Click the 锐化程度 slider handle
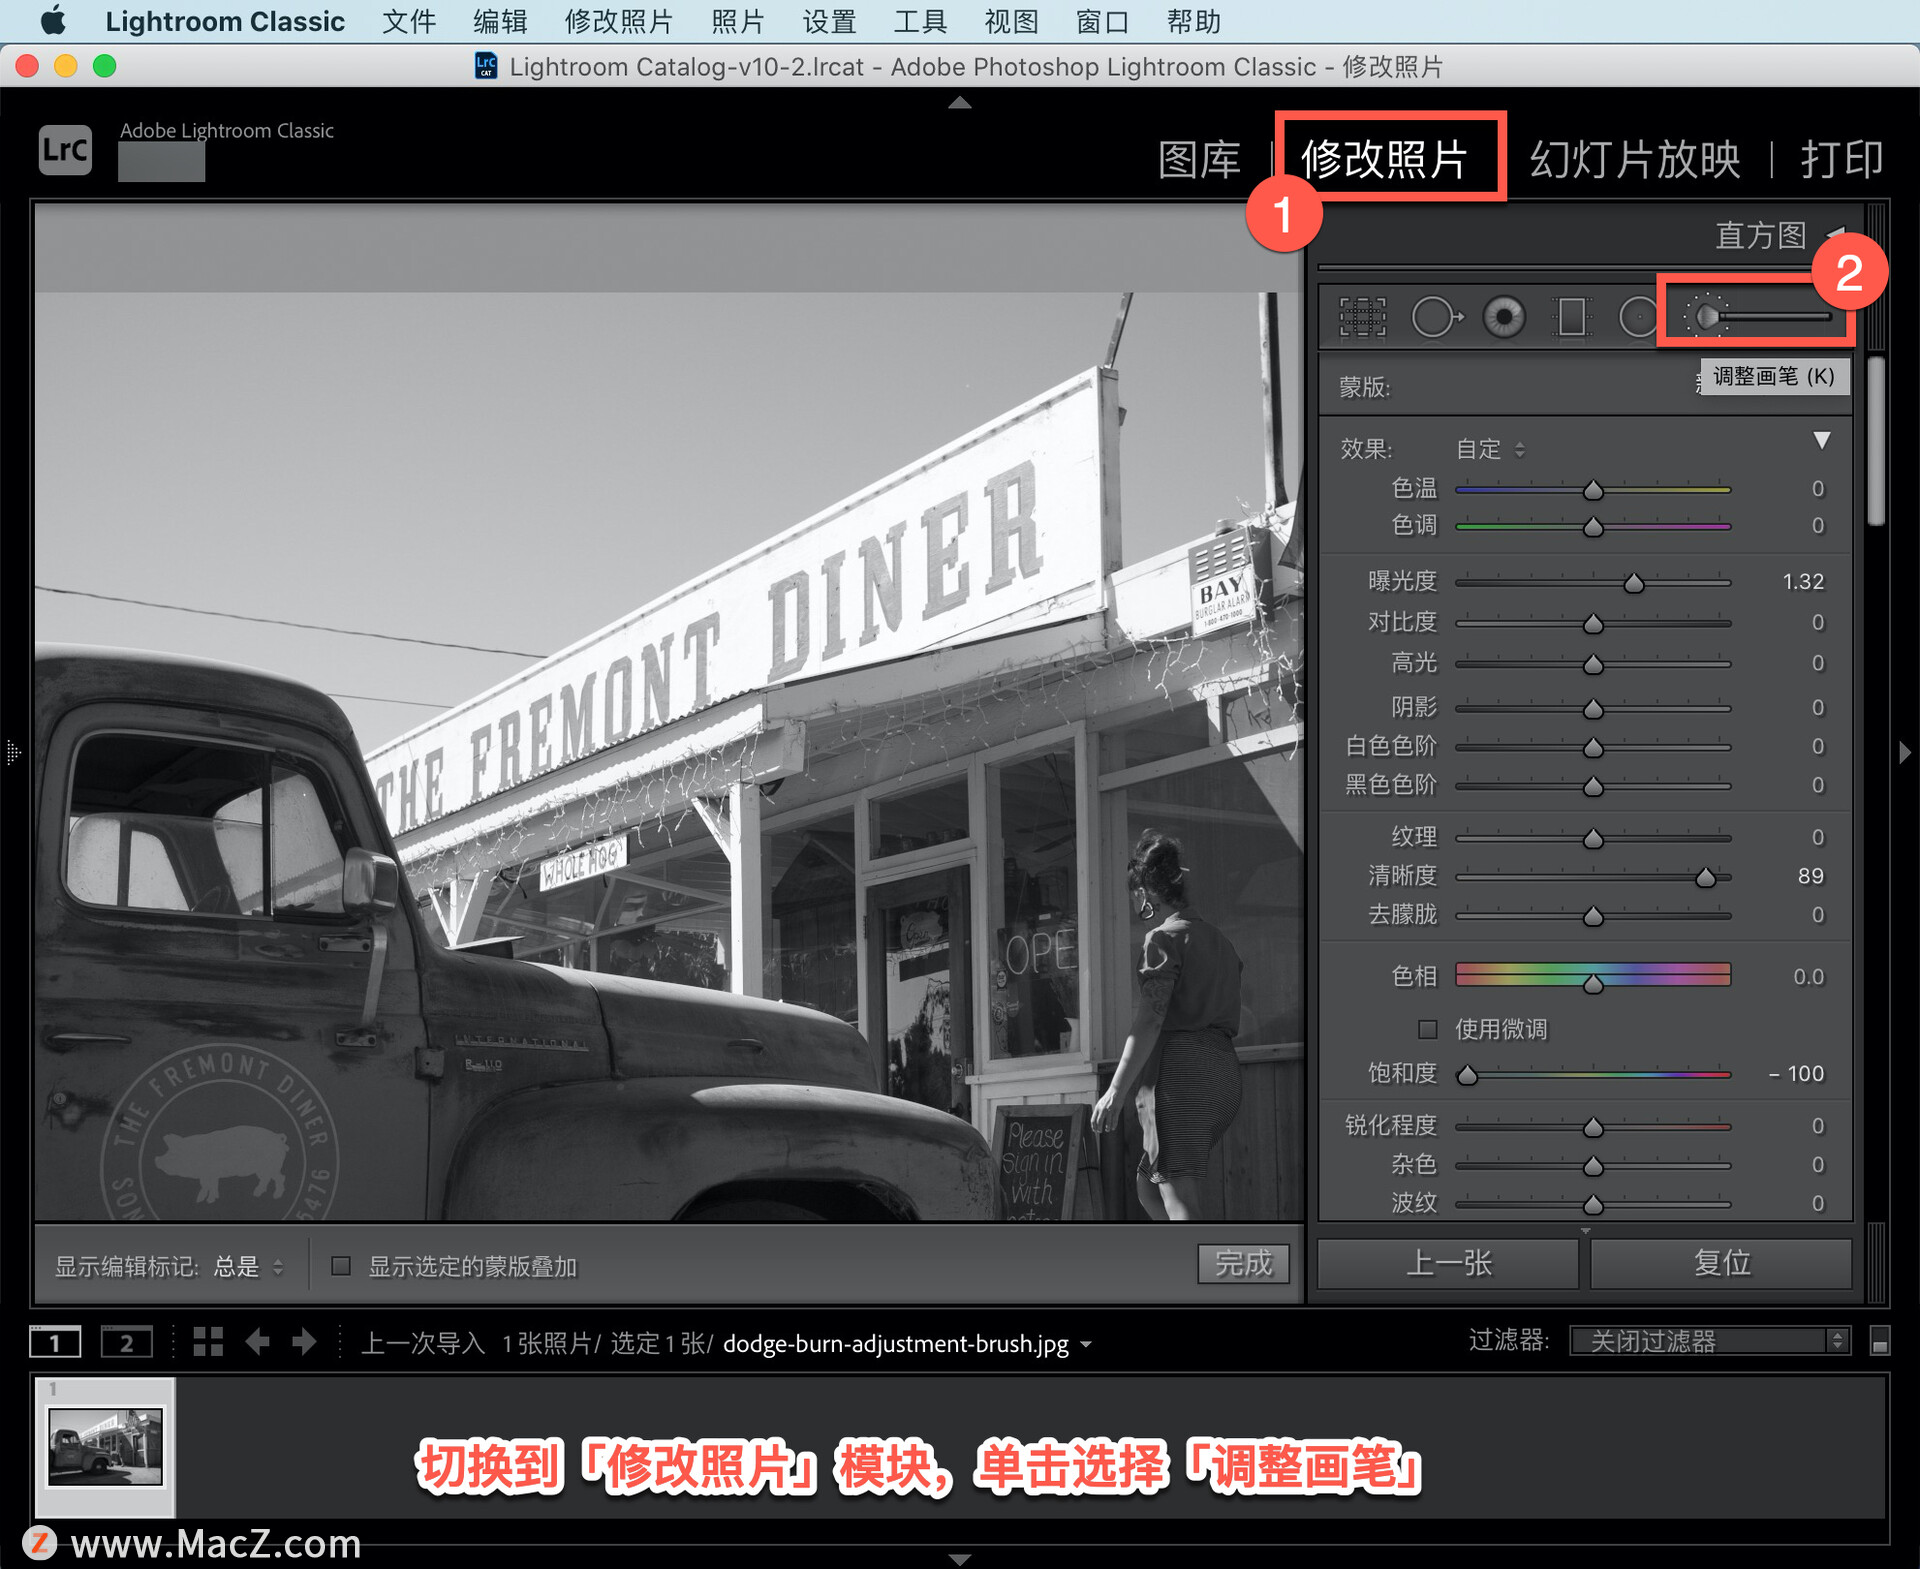 click(1593, 1128)
